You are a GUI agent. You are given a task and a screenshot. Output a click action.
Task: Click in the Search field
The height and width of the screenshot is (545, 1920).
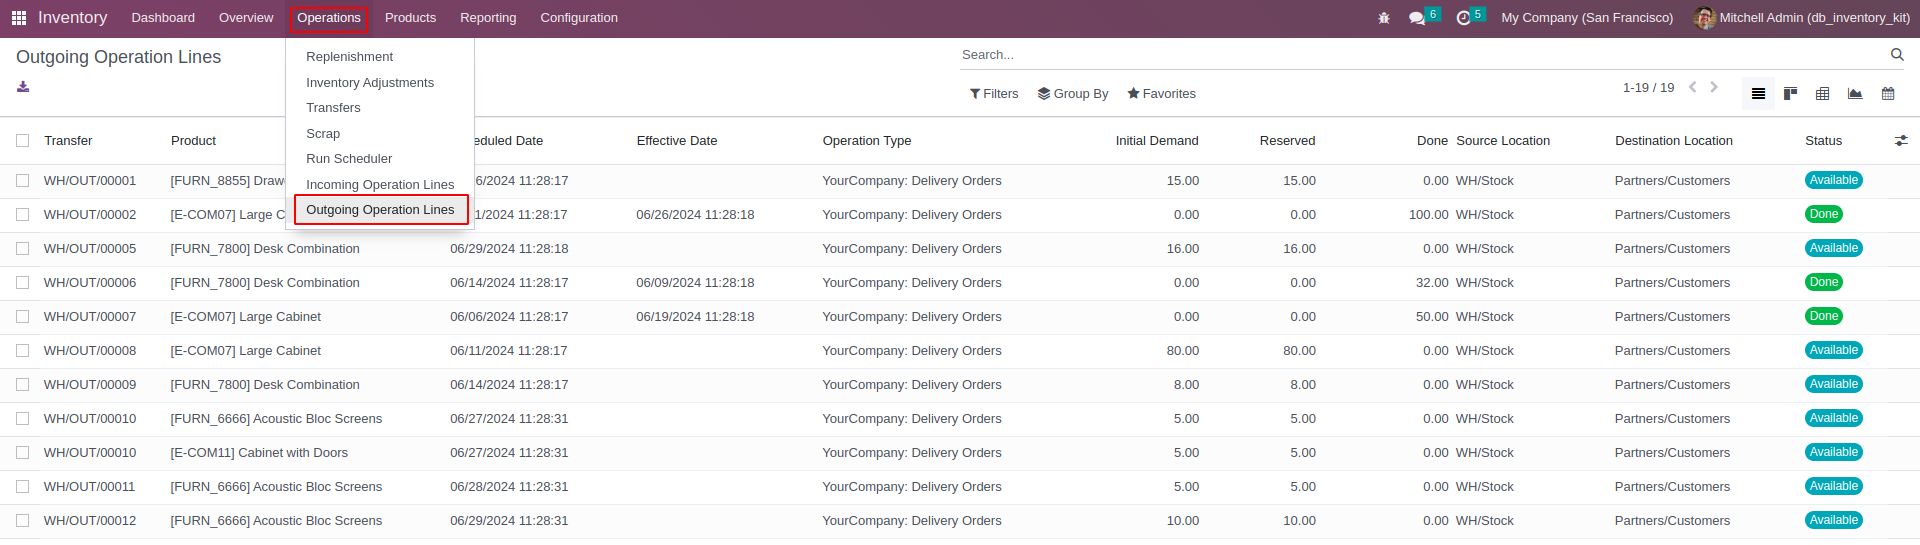1420,55
